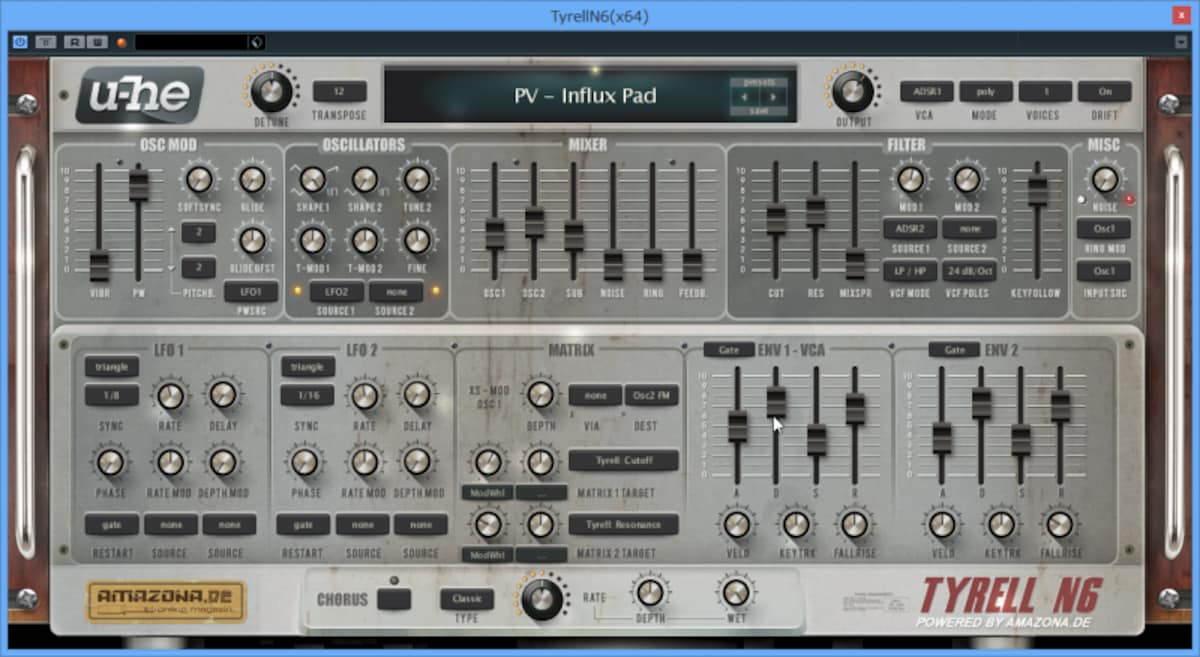The height and width of the screenshot is (657, 1200).
Task: Open the presets browser button
Action: click(759, 82)
